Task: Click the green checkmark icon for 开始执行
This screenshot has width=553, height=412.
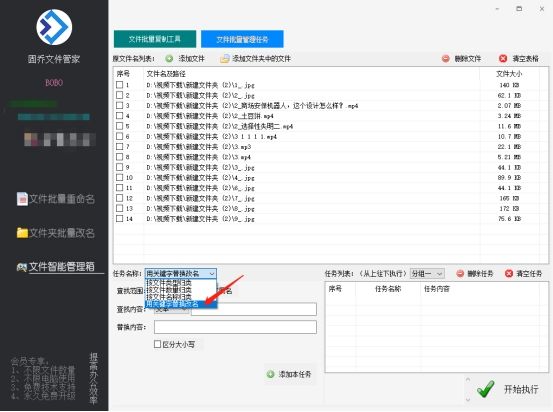Action: click(486, 389)
